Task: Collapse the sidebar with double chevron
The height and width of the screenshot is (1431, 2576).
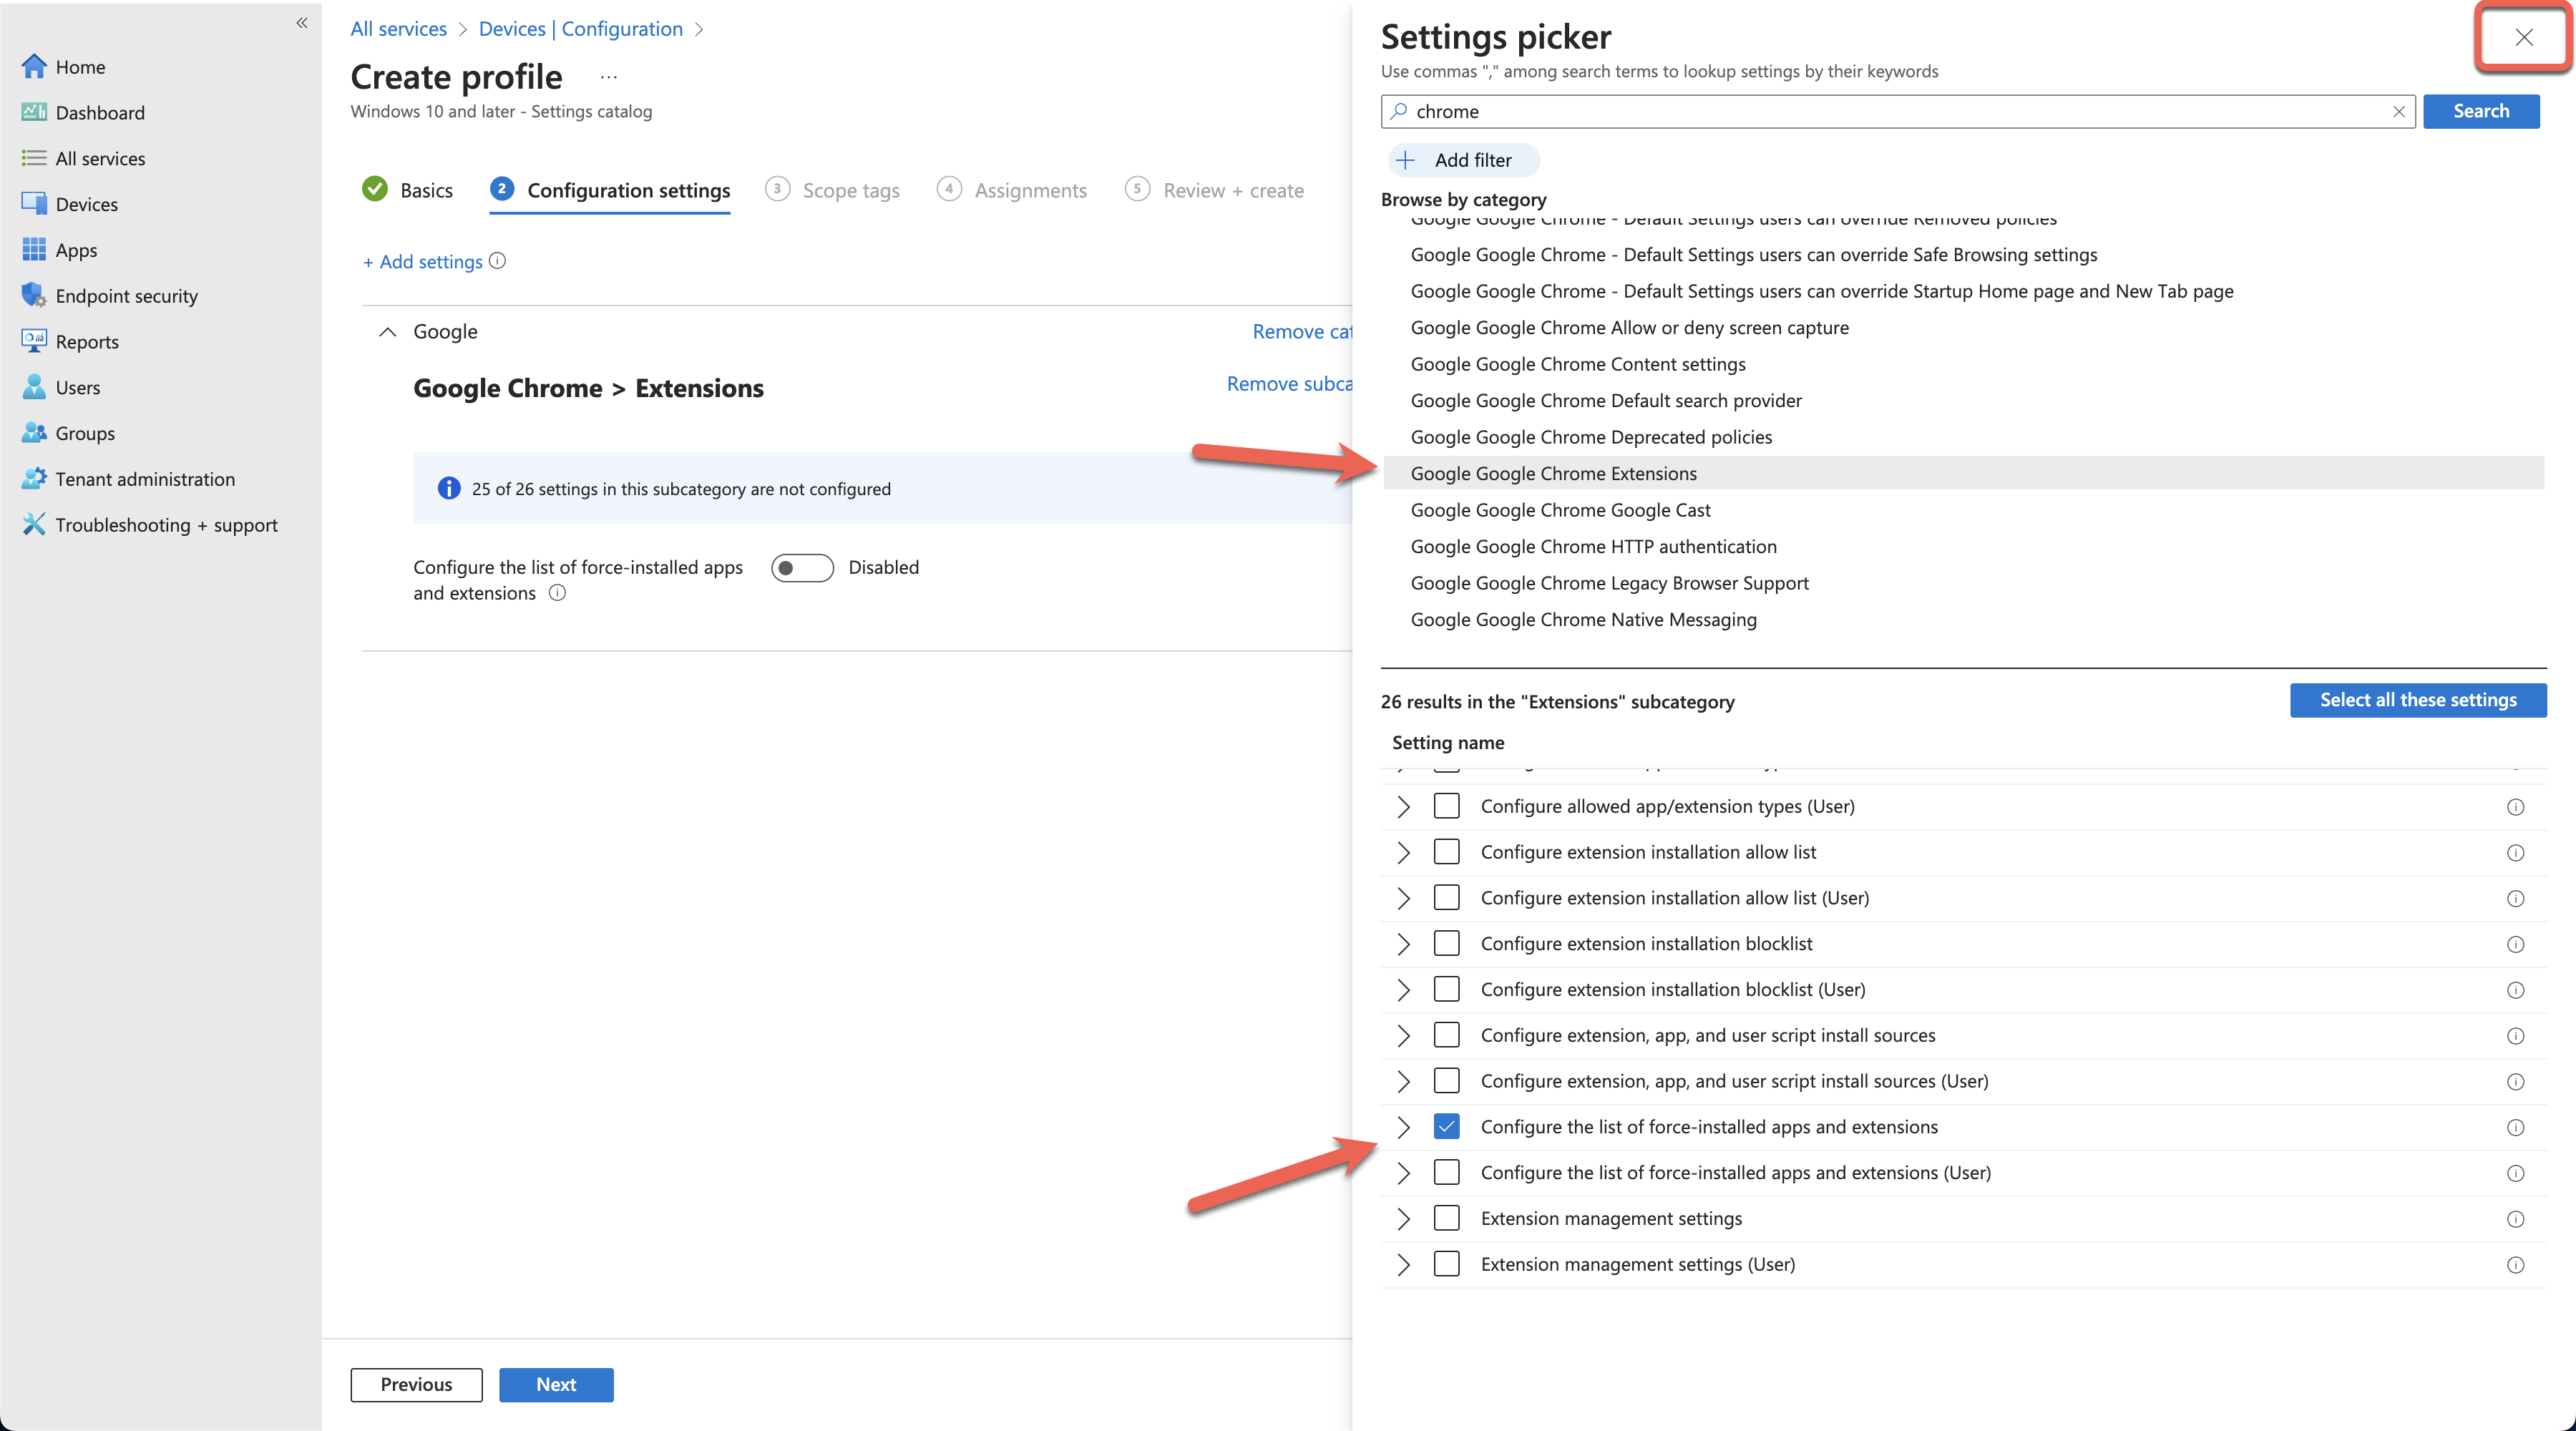Action: coord(301,23)
